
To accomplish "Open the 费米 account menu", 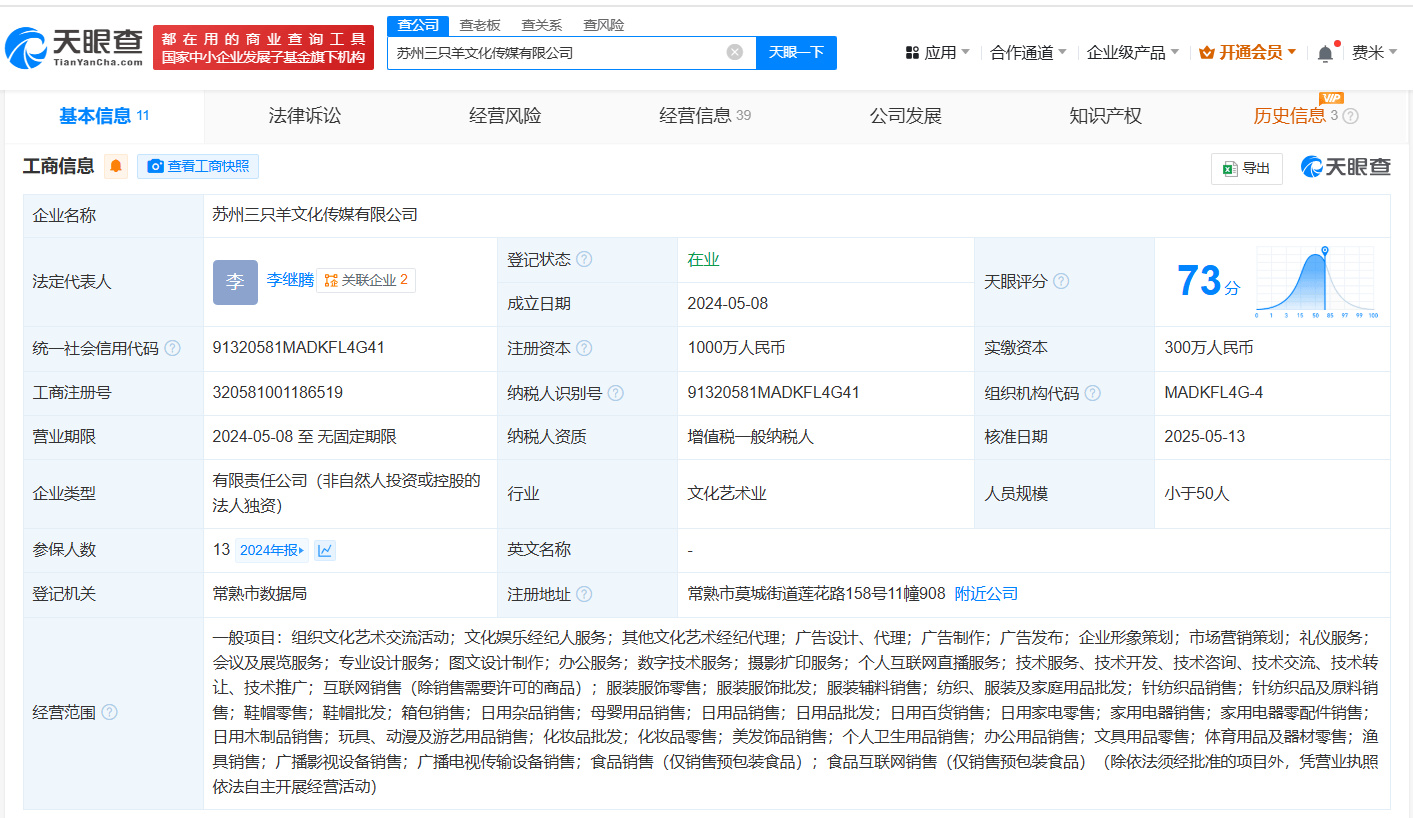I will [1375, 52].
